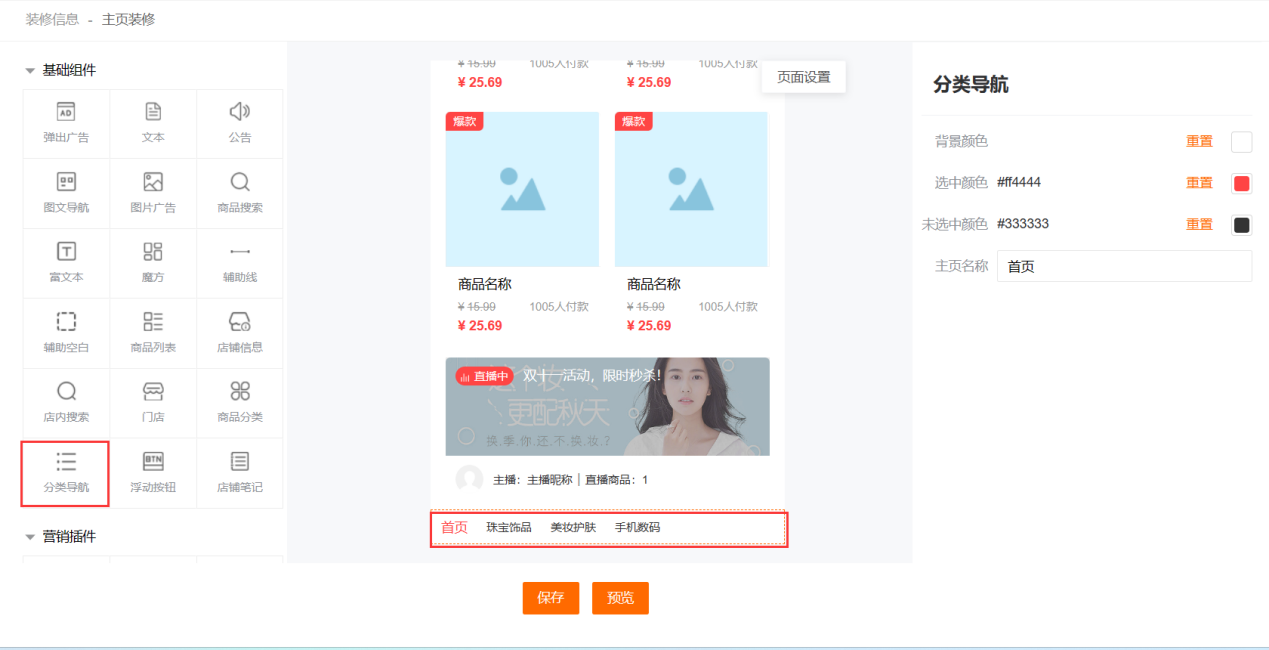The image size is (1269, 650).
Task: Add the 文本 text component
Action: (x=153, y=123)
